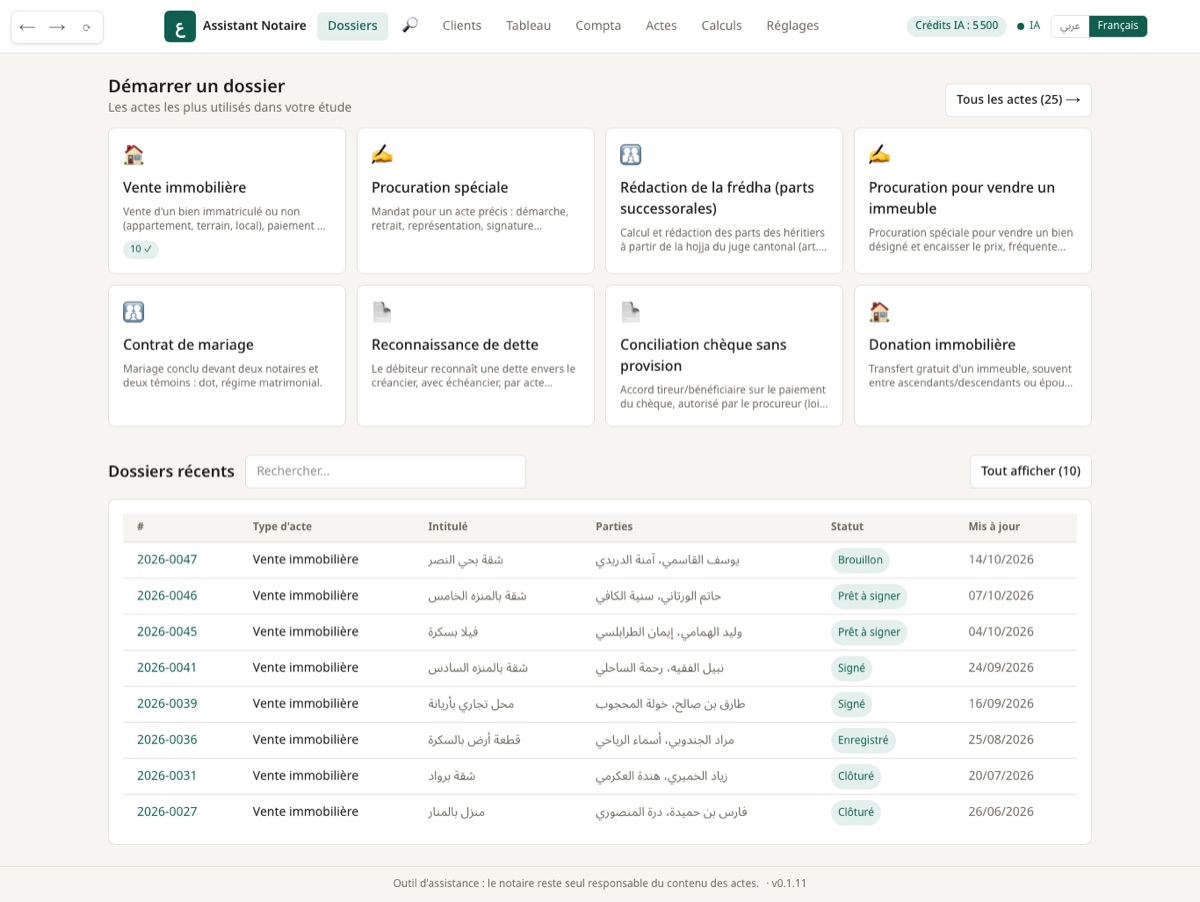Focus the Rechercher search field

[x=385, y=471]
